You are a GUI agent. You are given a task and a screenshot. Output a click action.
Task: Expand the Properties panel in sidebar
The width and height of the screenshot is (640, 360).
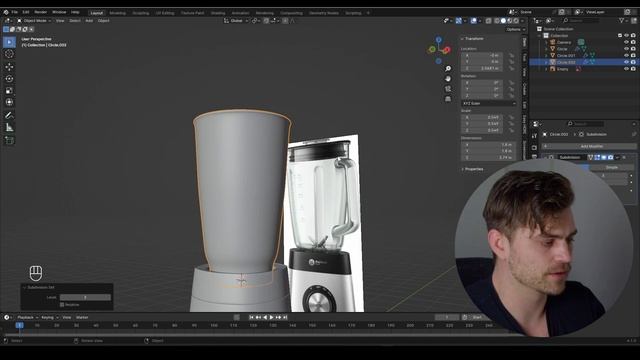[472, 169]
